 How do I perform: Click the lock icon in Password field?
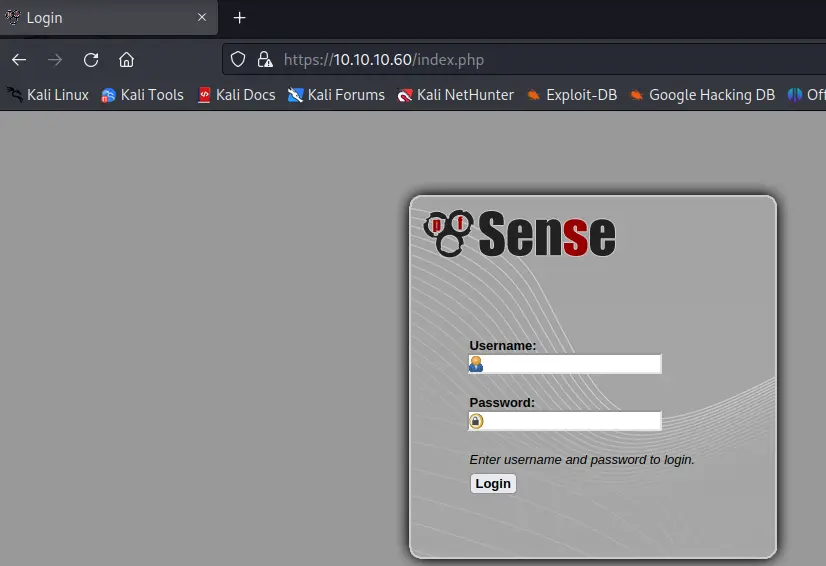tap(476, 421)
